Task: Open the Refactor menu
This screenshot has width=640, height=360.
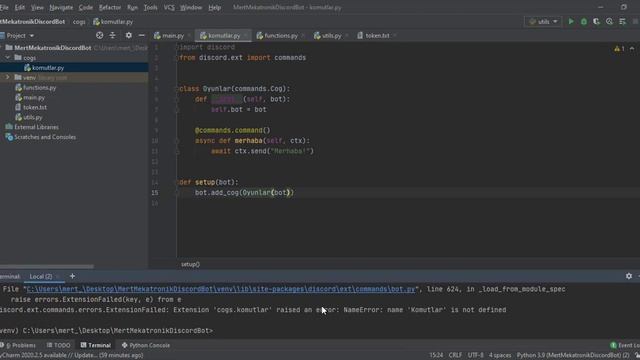Action: [x=110, y=7]
